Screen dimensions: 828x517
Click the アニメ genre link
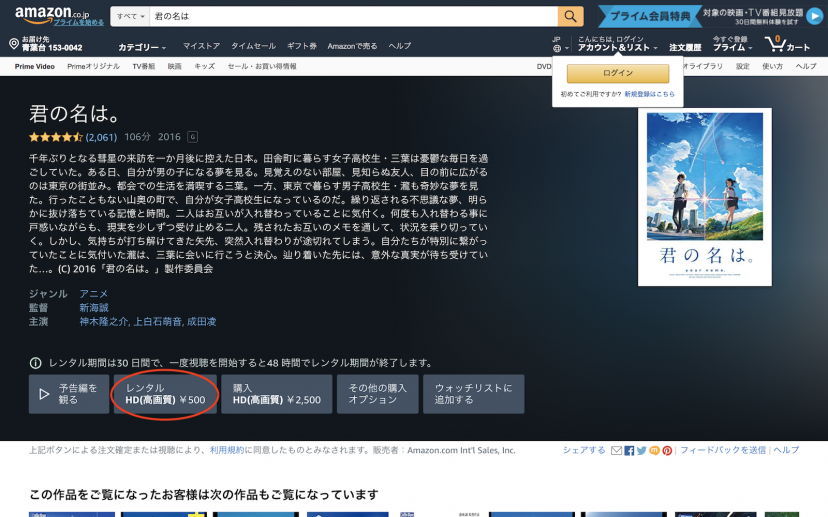tap(93, 294)
